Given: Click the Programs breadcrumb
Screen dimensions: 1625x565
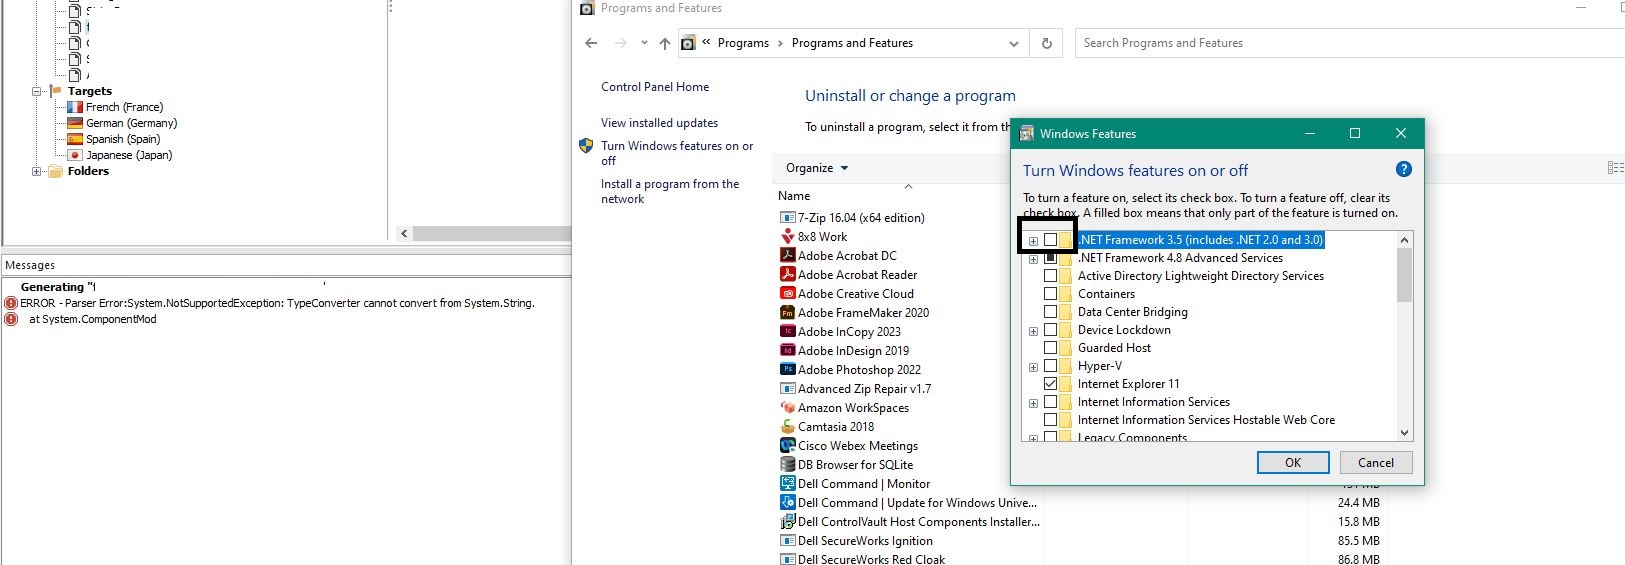Looking at the screenshot, I should point(743,43).
